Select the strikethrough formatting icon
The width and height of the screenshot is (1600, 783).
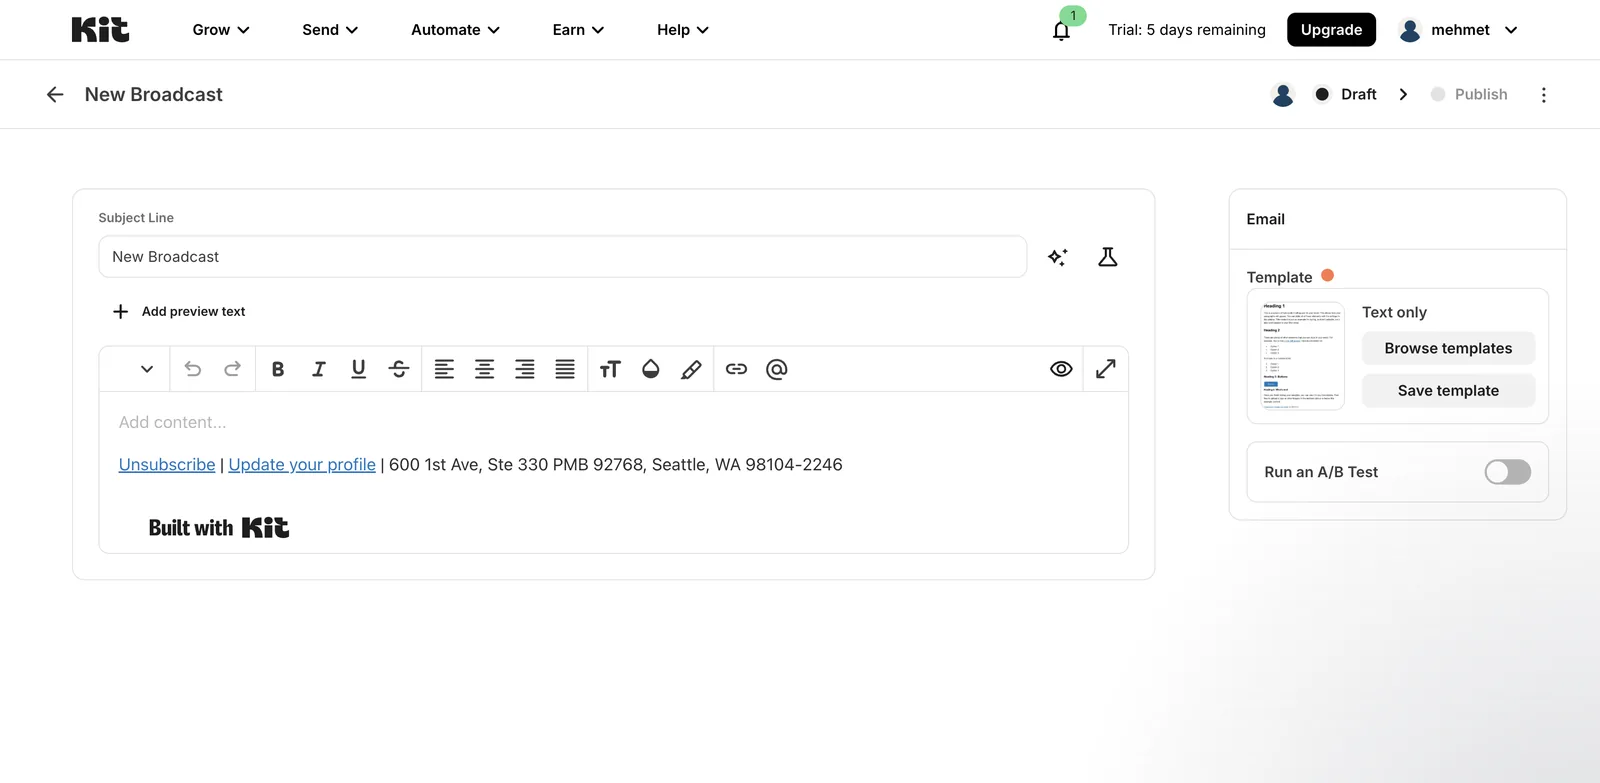click(399, 369)
